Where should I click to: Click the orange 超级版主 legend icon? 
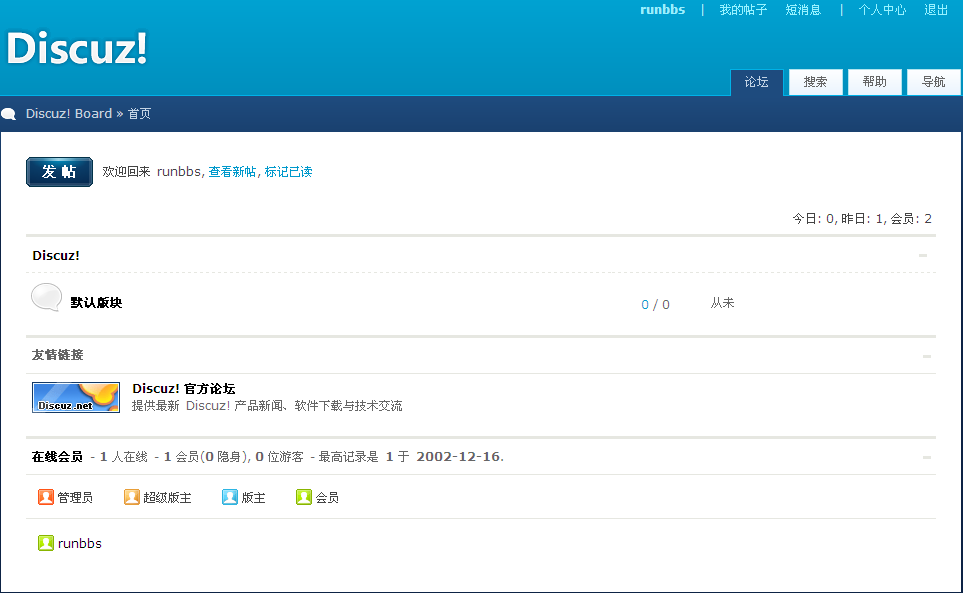(x=131, y=497)
